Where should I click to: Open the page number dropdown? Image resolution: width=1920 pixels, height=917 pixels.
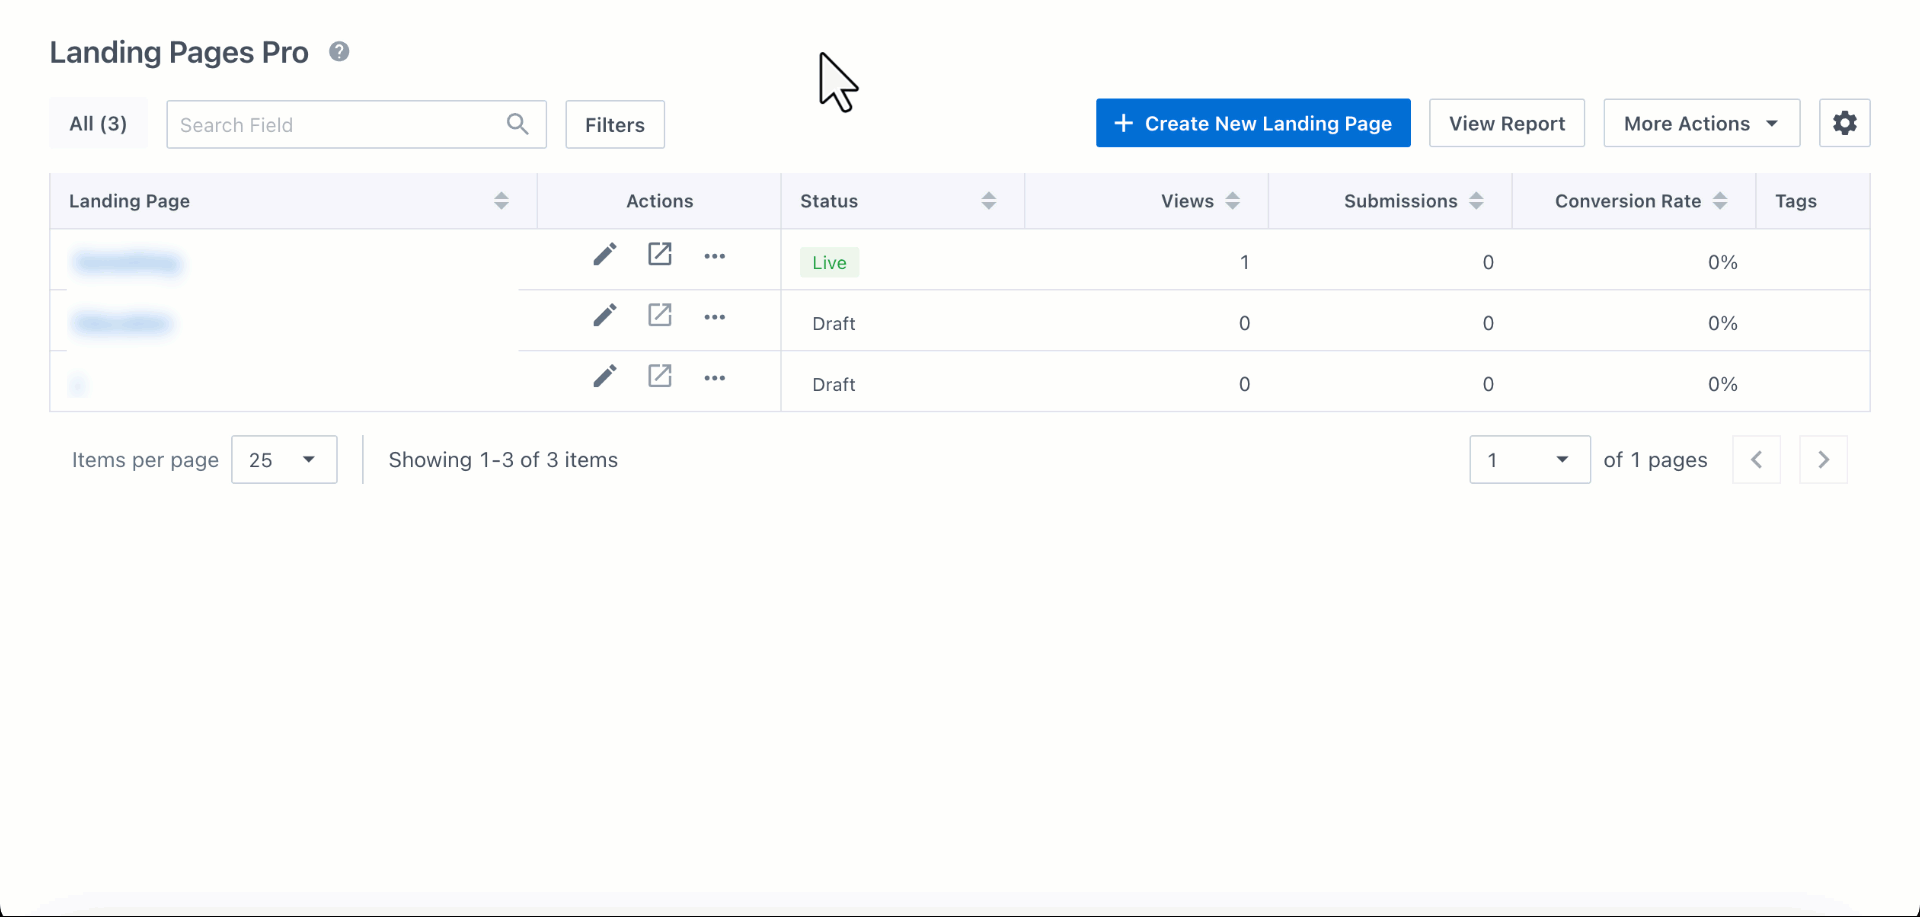coord(1528,459)
